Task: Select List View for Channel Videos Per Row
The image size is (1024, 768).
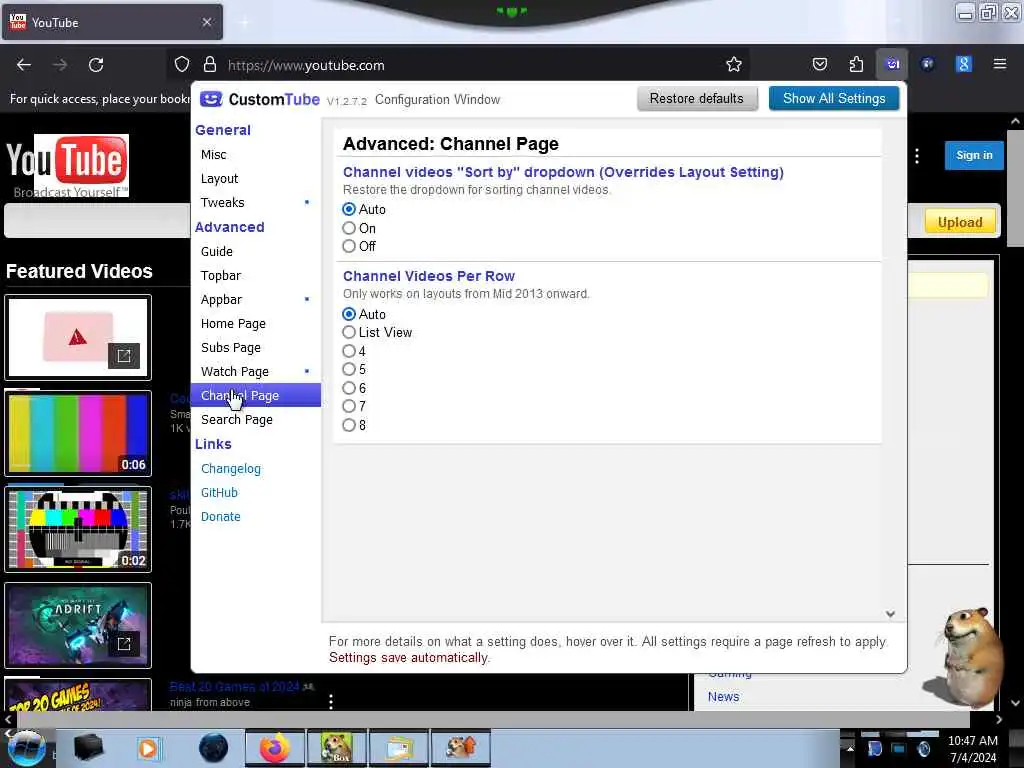Action: 349,332
